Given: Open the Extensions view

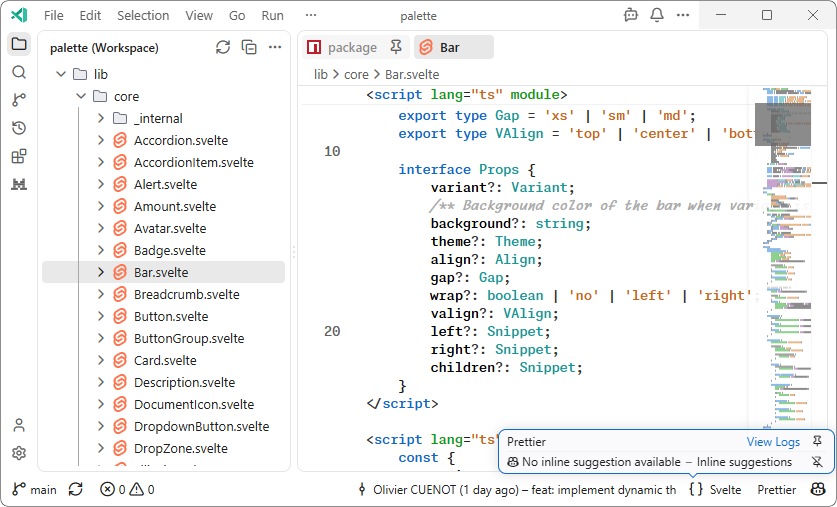Looking at the screenshot, I should point(19,156).
